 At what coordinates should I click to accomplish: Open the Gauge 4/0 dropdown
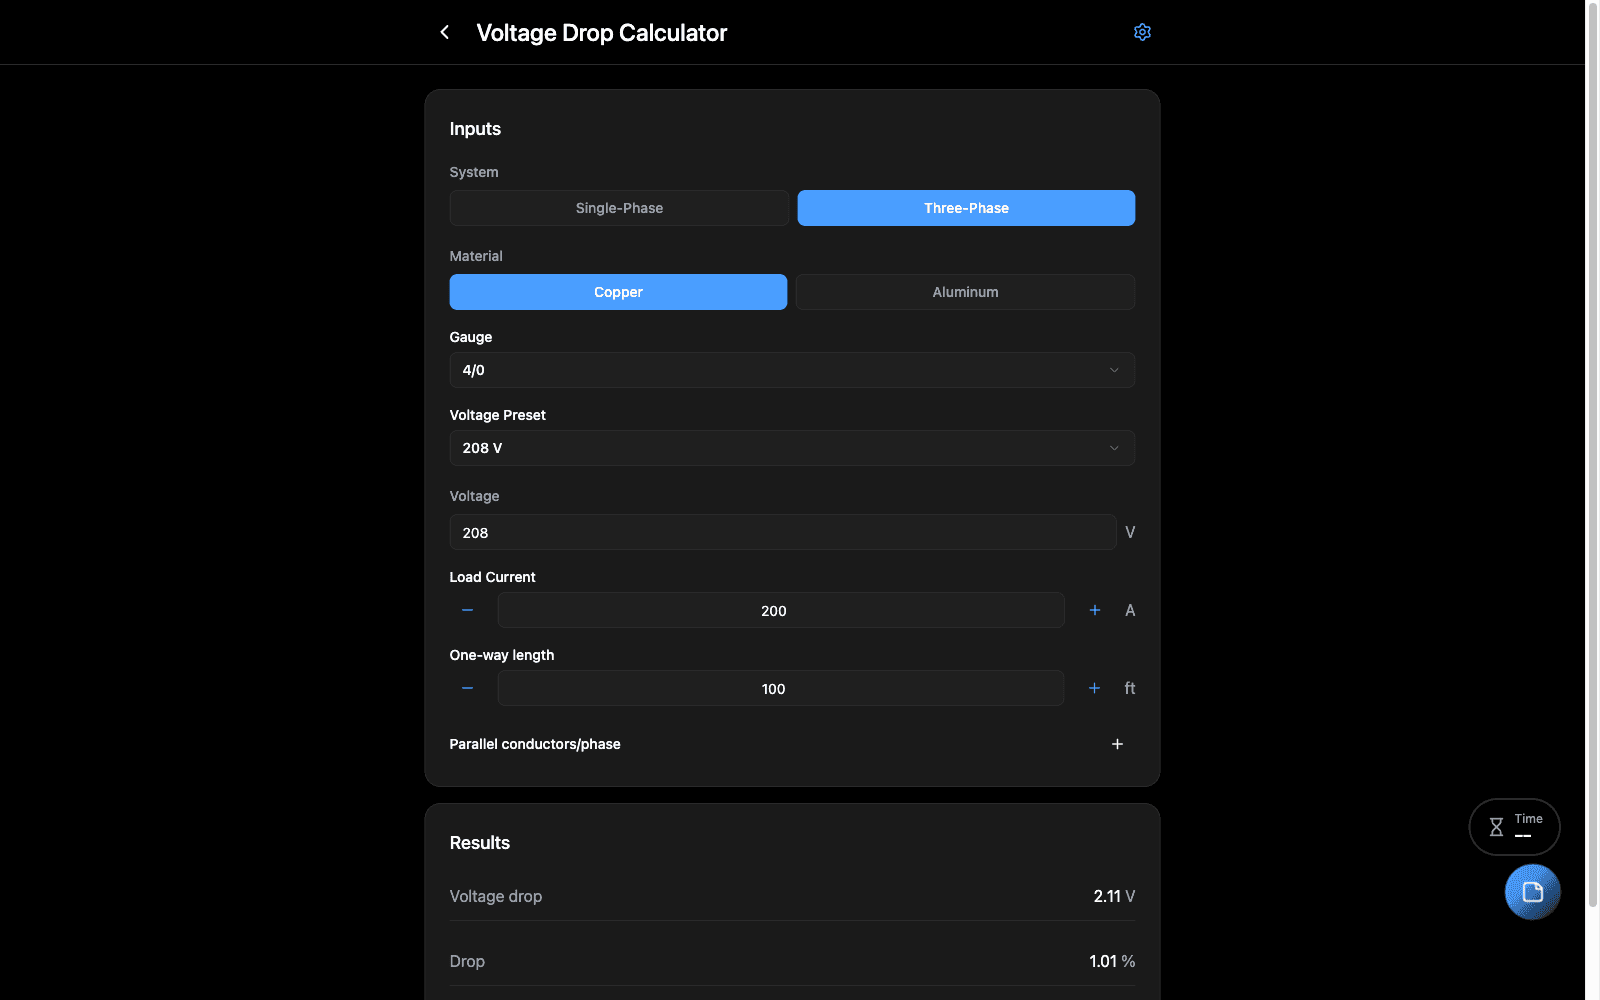(792, 370)
